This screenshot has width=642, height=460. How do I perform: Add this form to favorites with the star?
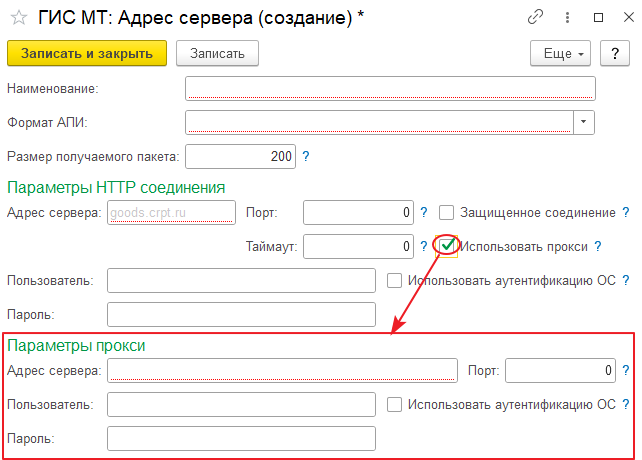[x=17, y=18]
